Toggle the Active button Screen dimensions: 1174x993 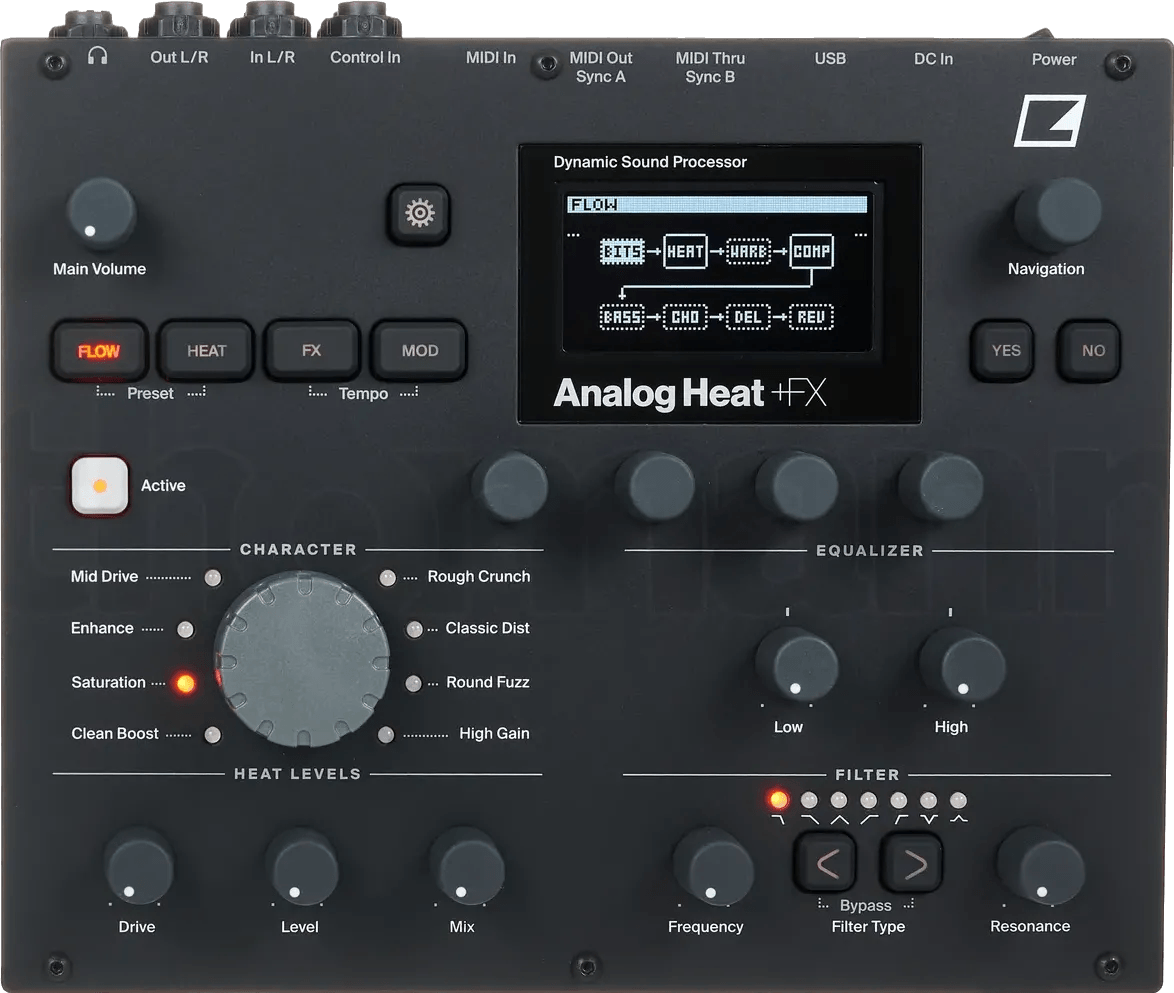click(100, 486)
